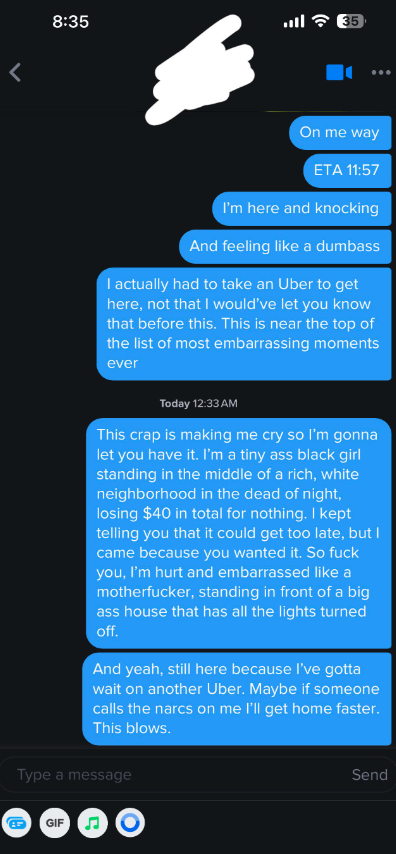The height and width of the screenshot is (854, 396).
Task: Select the message about taking an Uber
Action: click(244, 324)
